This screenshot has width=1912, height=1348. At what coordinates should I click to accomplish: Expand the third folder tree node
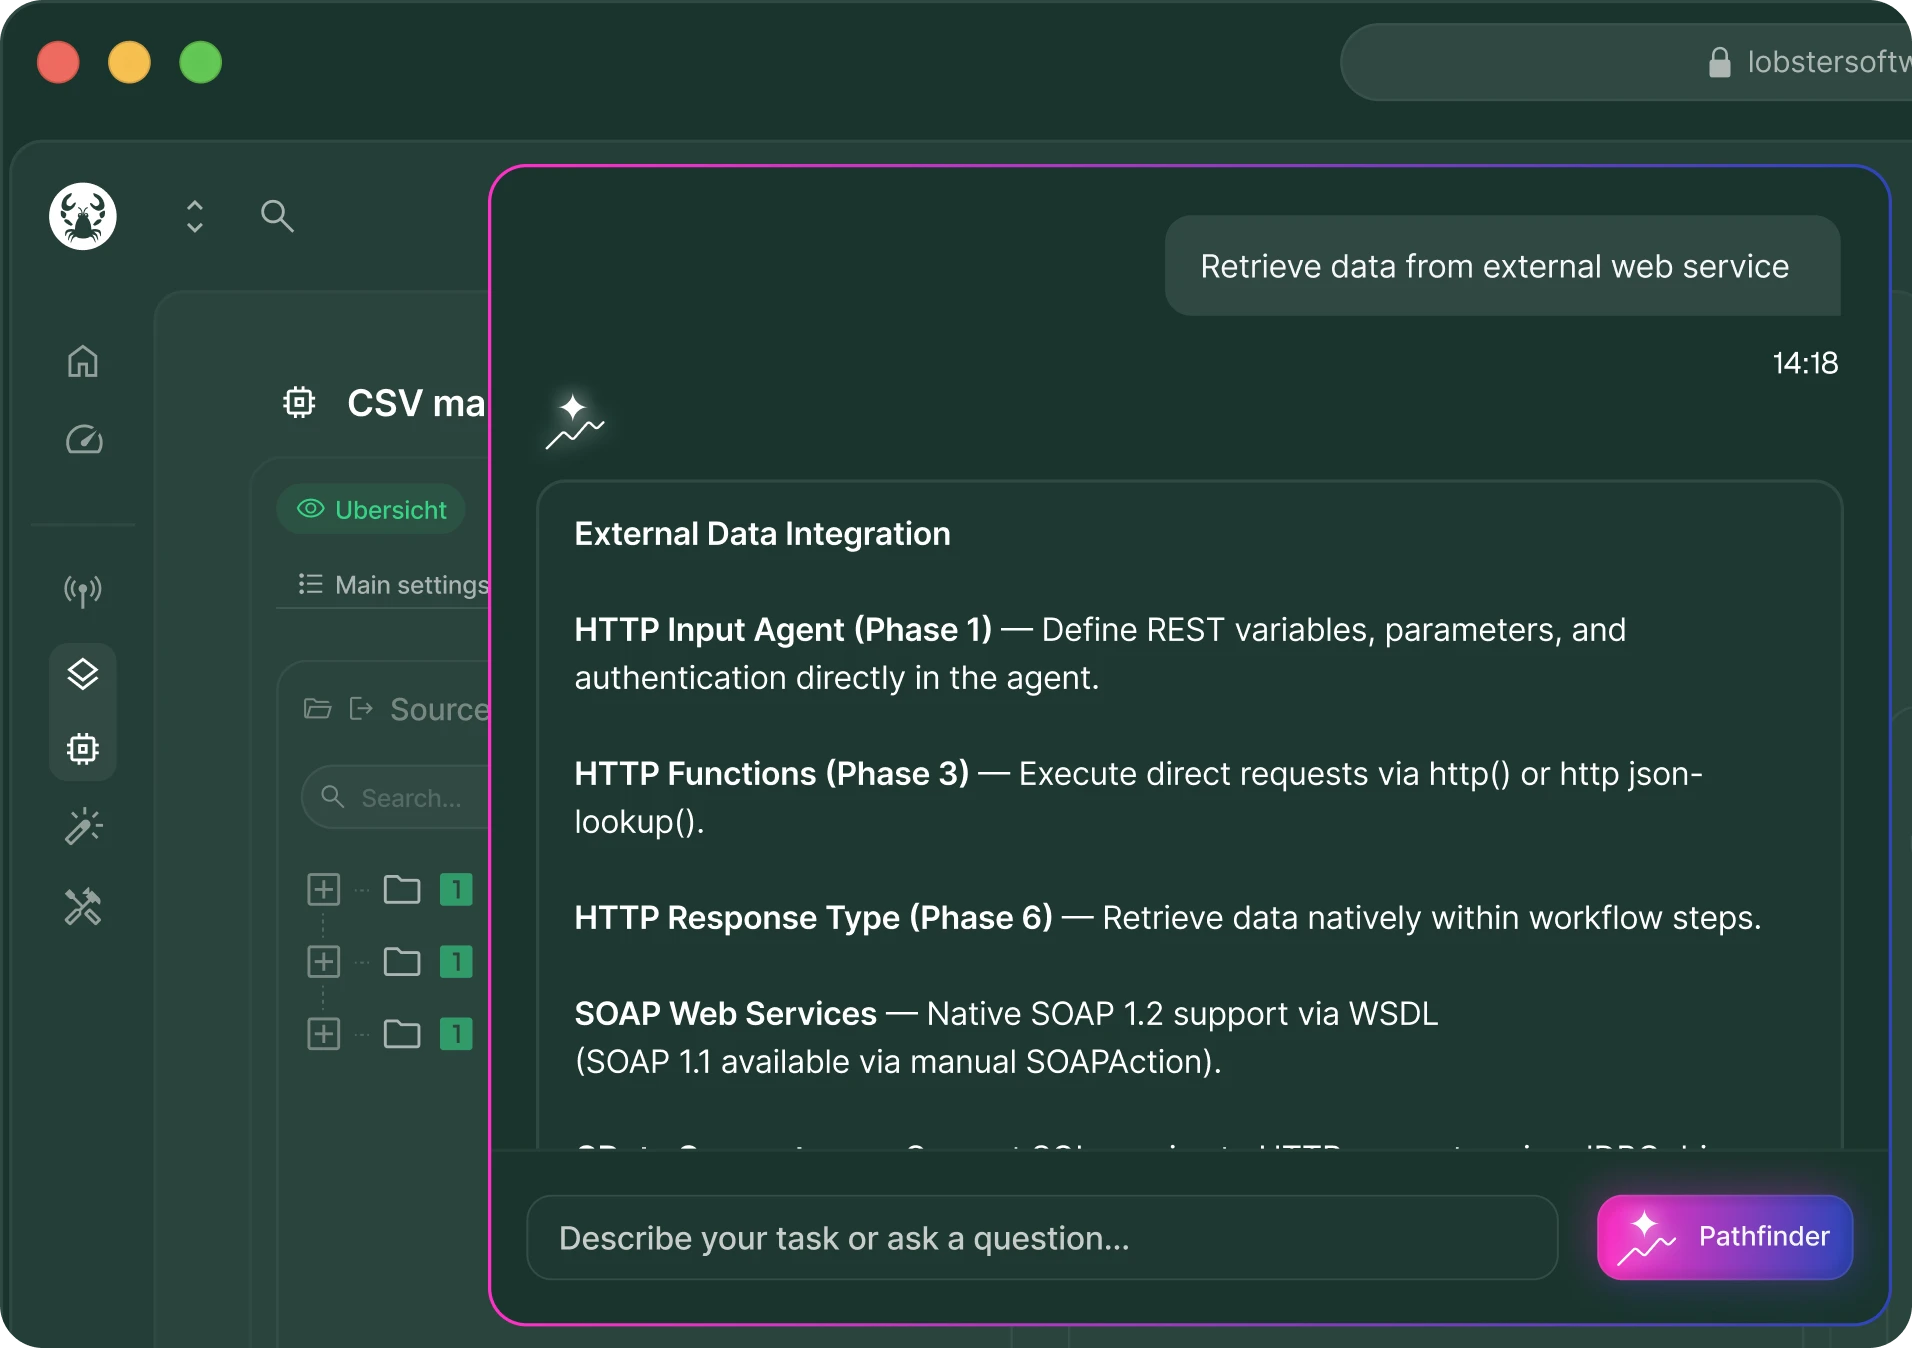tap(323, 1033)
